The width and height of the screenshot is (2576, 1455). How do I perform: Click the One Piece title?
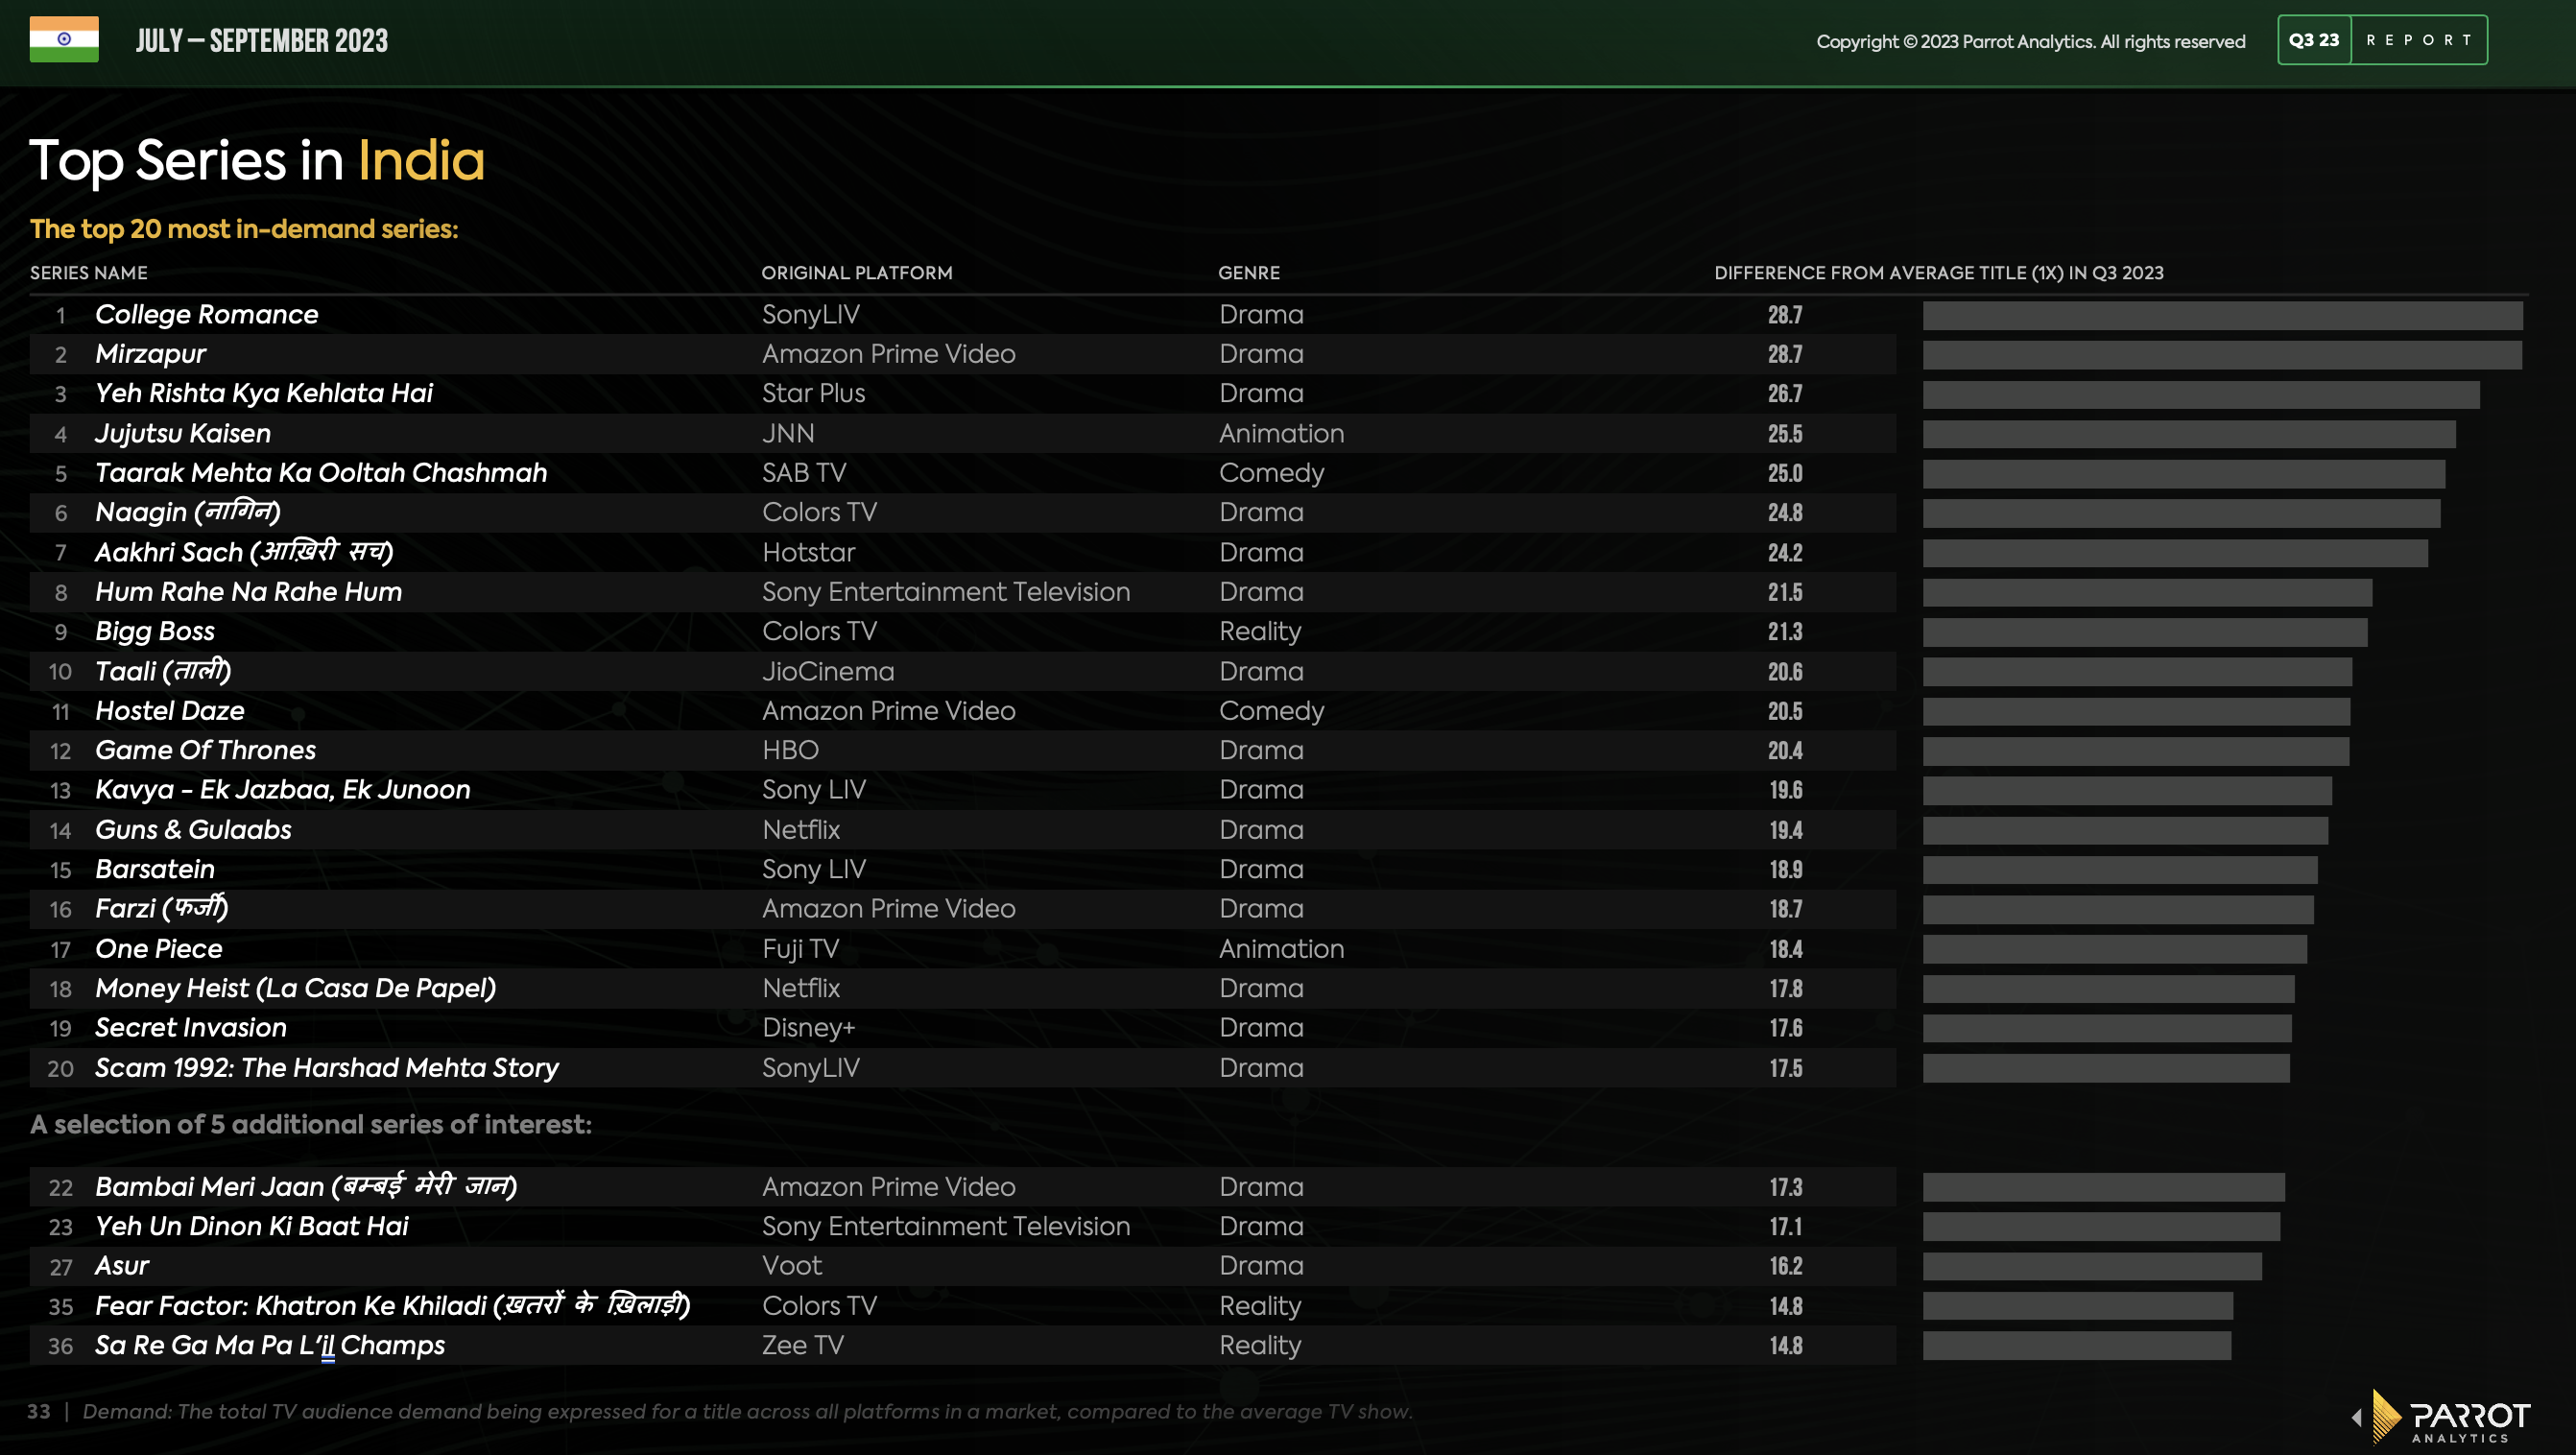click(158, 948)
